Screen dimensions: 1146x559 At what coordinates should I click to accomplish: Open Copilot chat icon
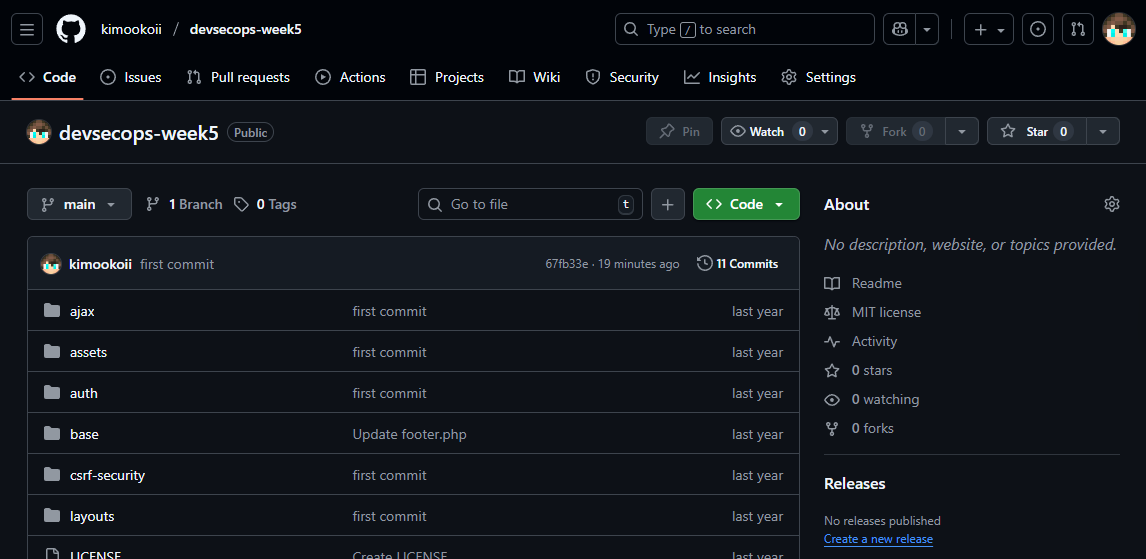coord(898,29)
